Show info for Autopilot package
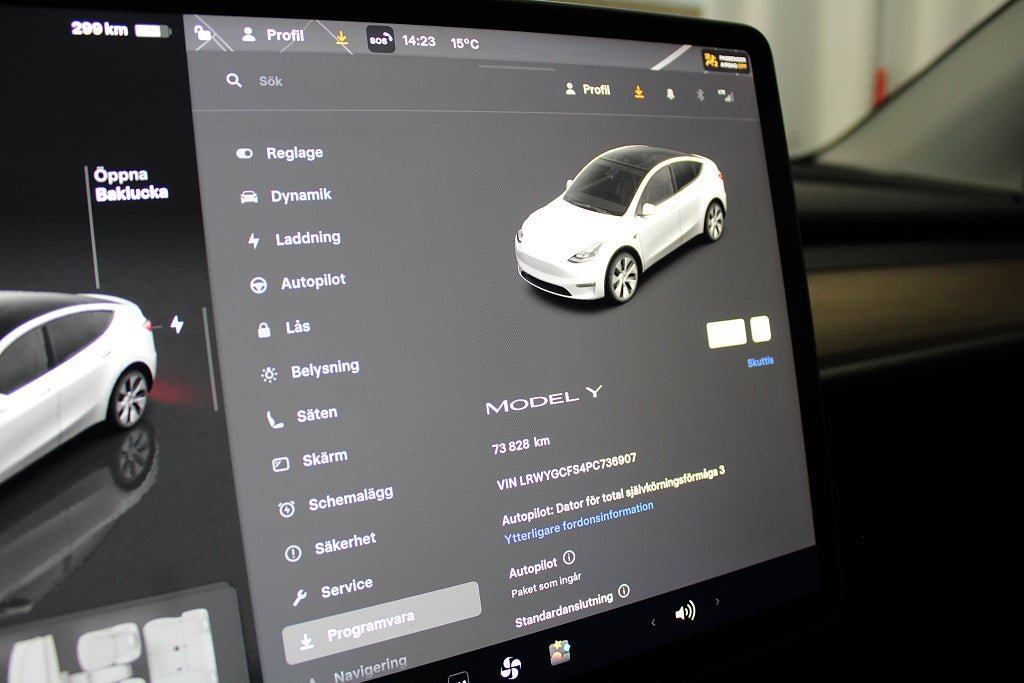The image size is (1024, 683). [x=569, y=557]
